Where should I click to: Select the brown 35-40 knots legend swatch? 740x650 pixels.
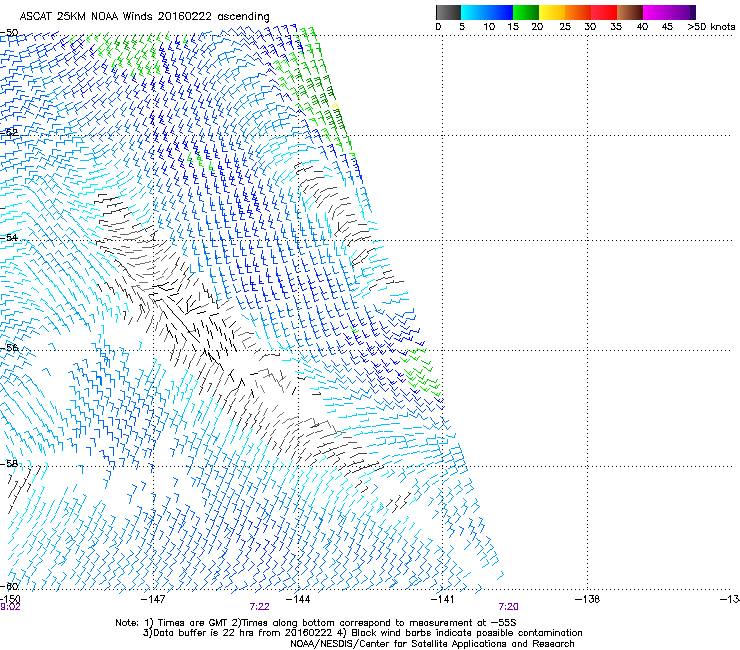click(630, 12)
